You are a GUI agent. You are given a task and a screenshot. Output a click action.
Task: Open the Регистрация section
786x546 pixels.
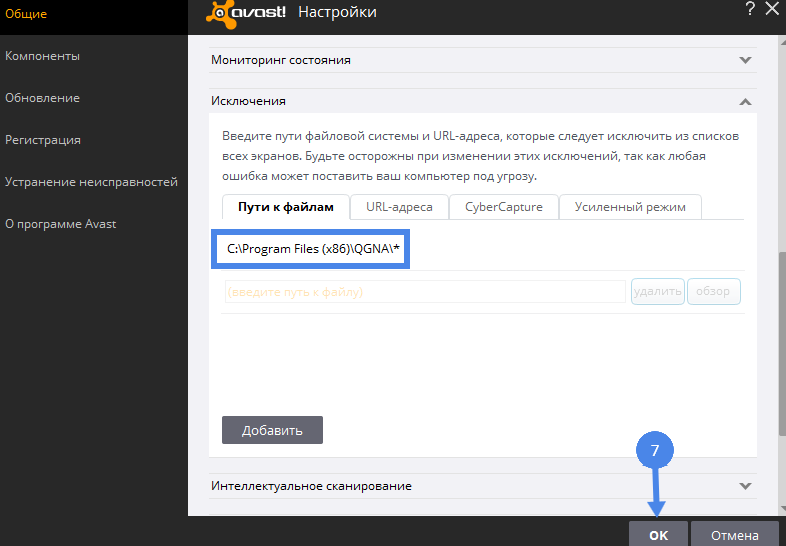(x=43, y=140)
